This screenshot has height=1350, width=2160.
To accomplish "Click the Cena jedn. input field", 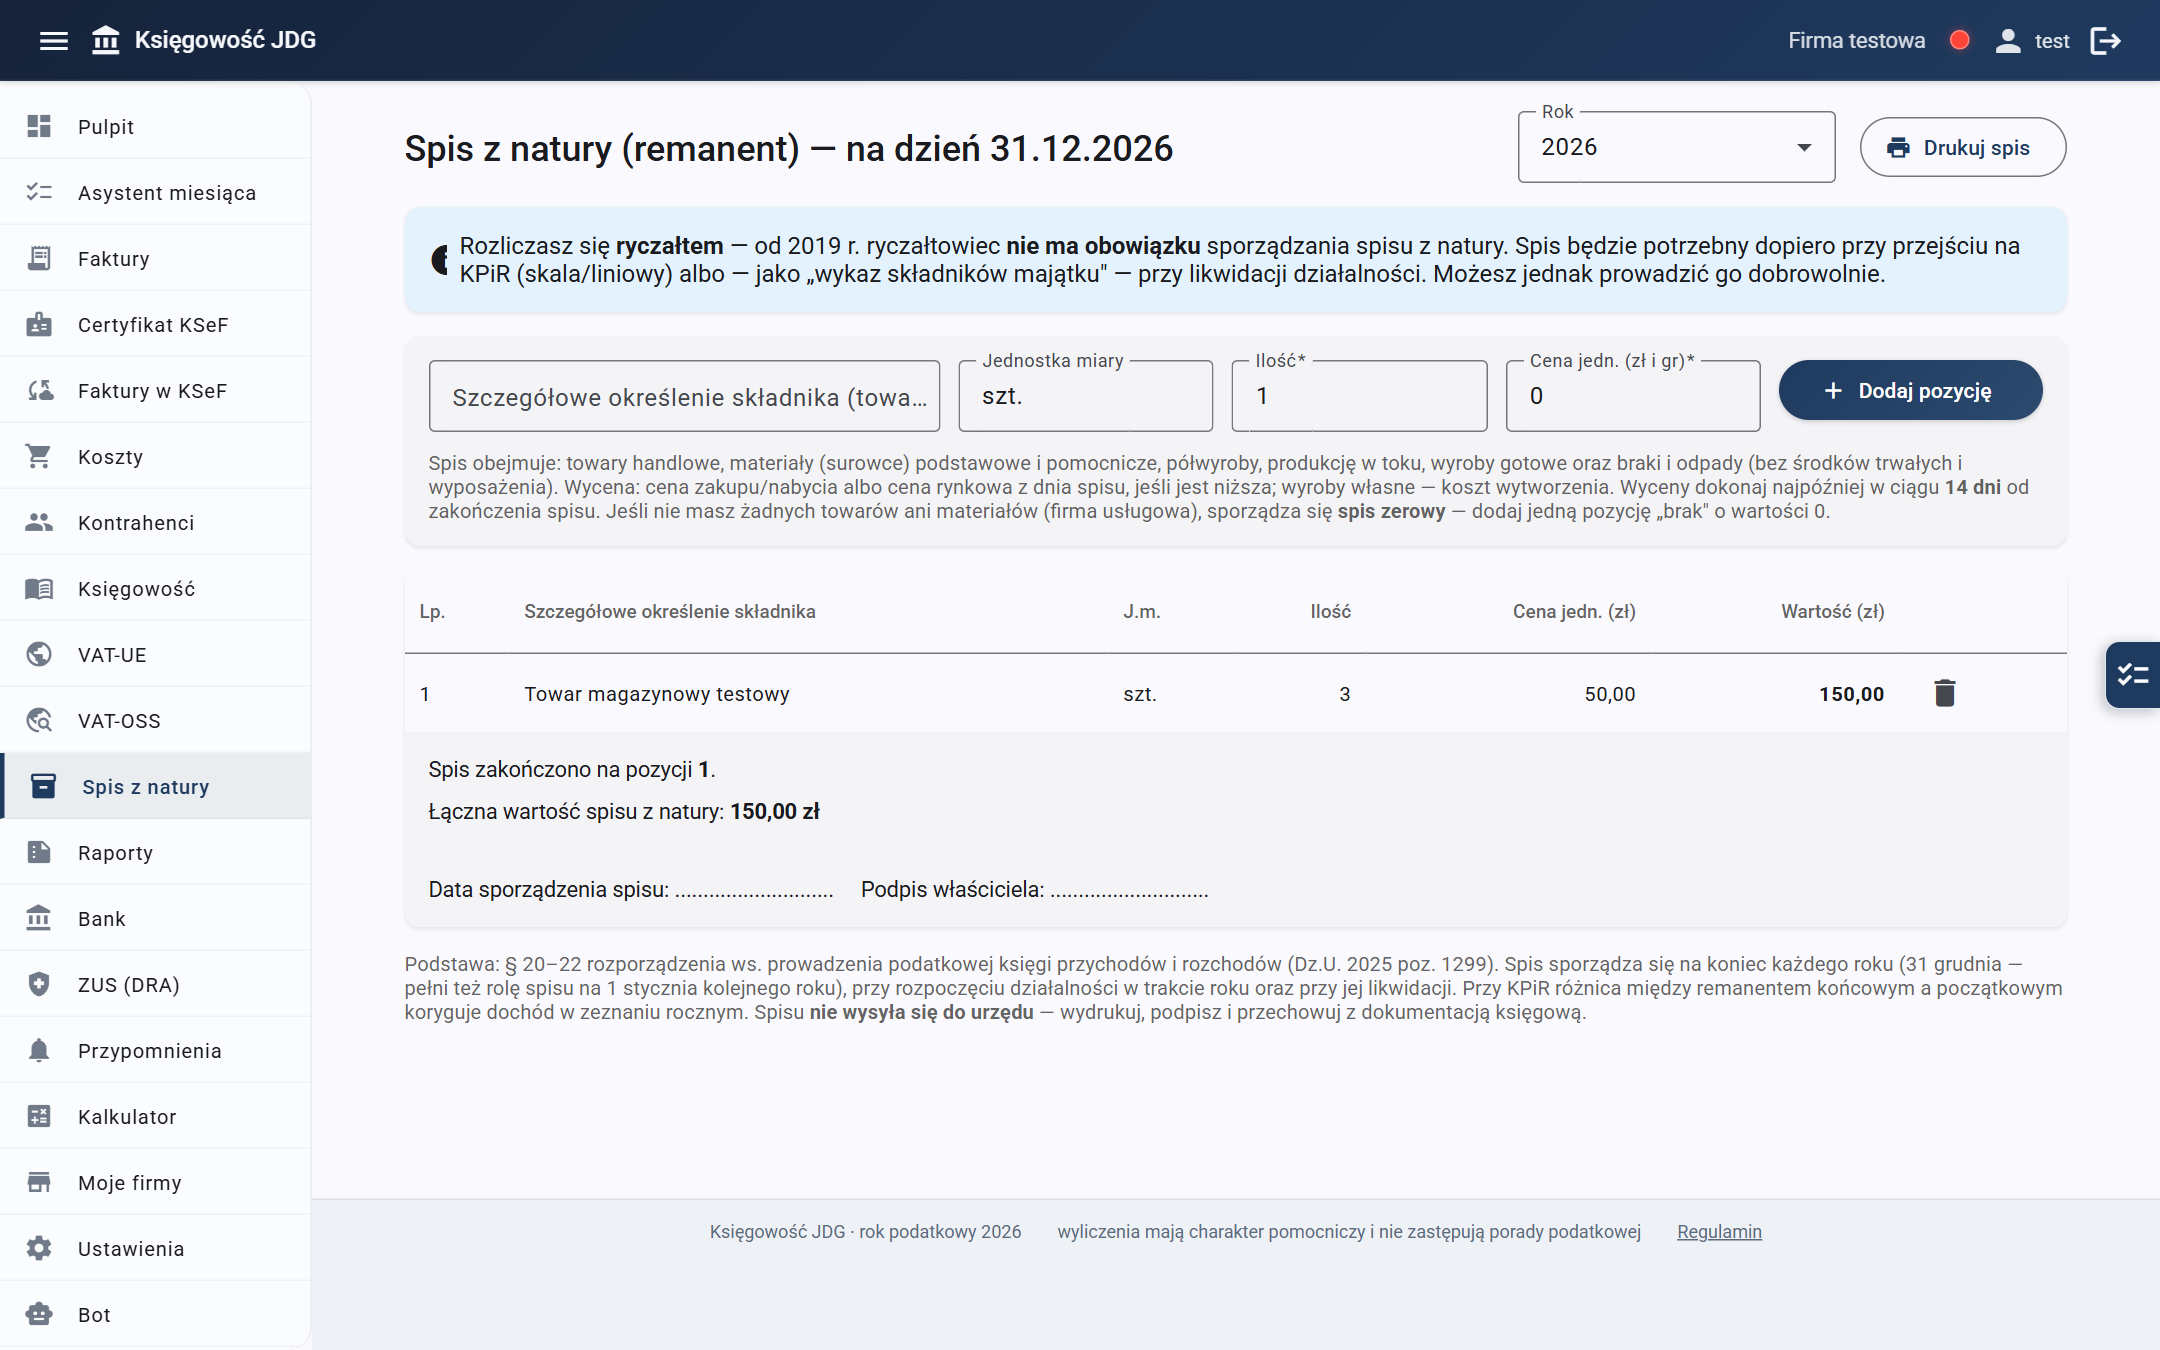I will [1633, 396].
